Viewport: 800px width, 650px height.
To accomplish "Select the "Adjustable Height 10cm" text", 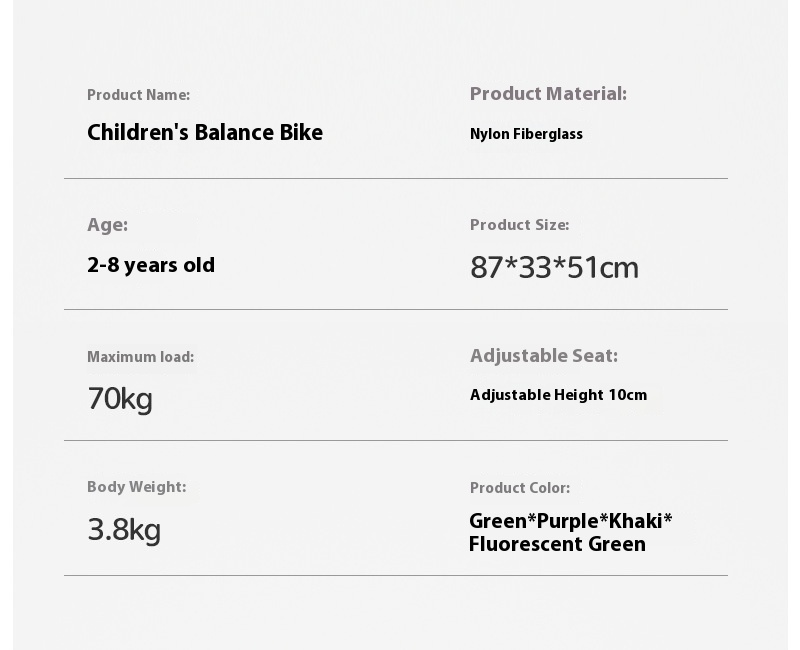I will (x=558, y=395).
